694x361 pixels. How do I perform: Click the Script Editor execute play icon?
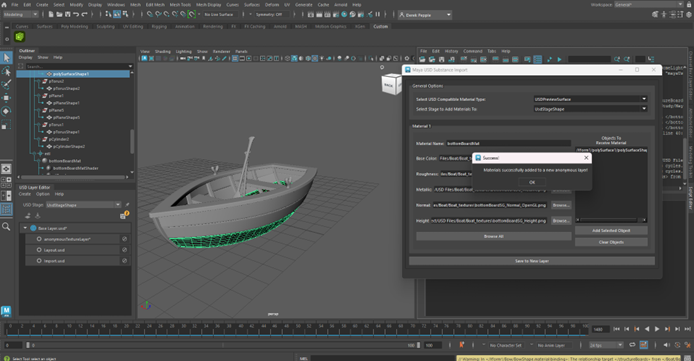click(x=559, y=59)
